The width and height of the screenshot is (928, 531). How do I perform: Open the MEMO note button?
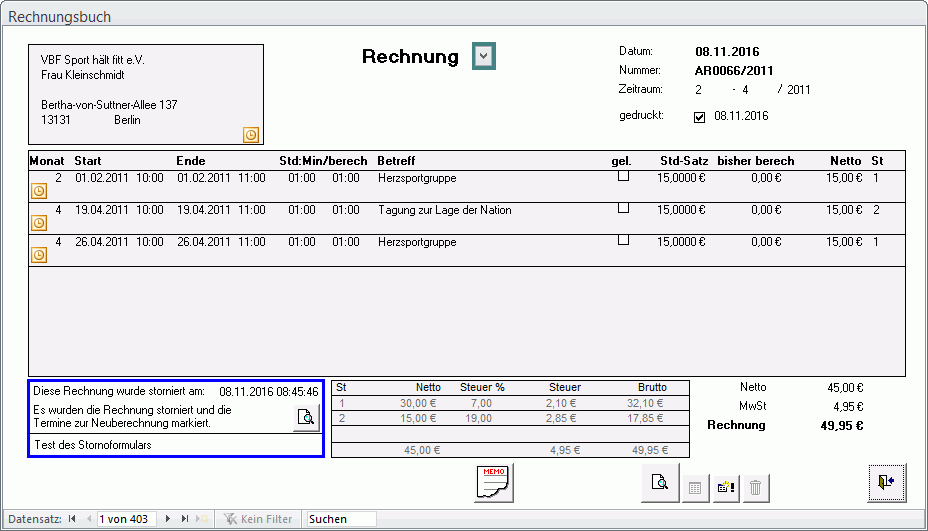494,481
